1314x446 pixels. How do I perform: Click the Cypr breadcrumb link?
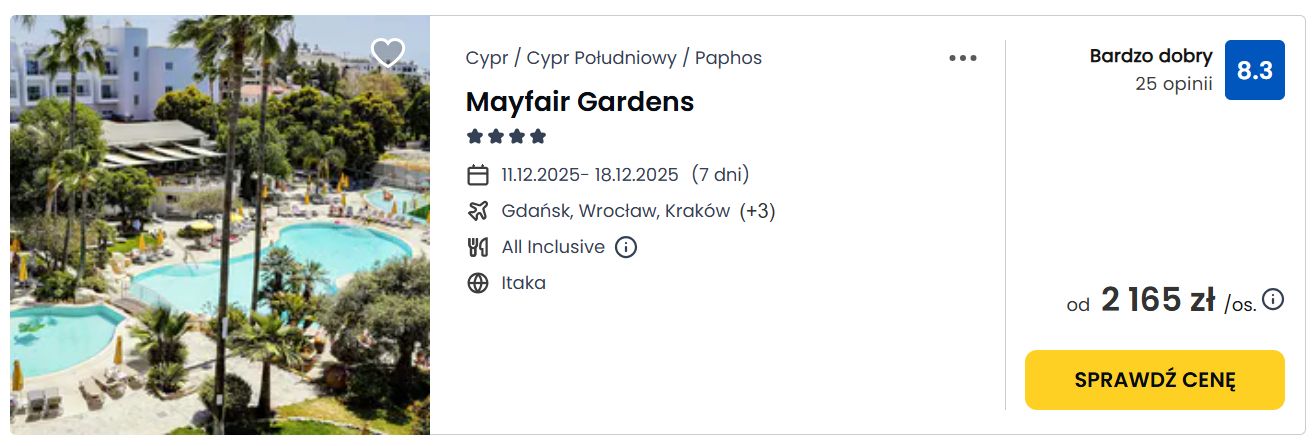(x=486, y=58)
